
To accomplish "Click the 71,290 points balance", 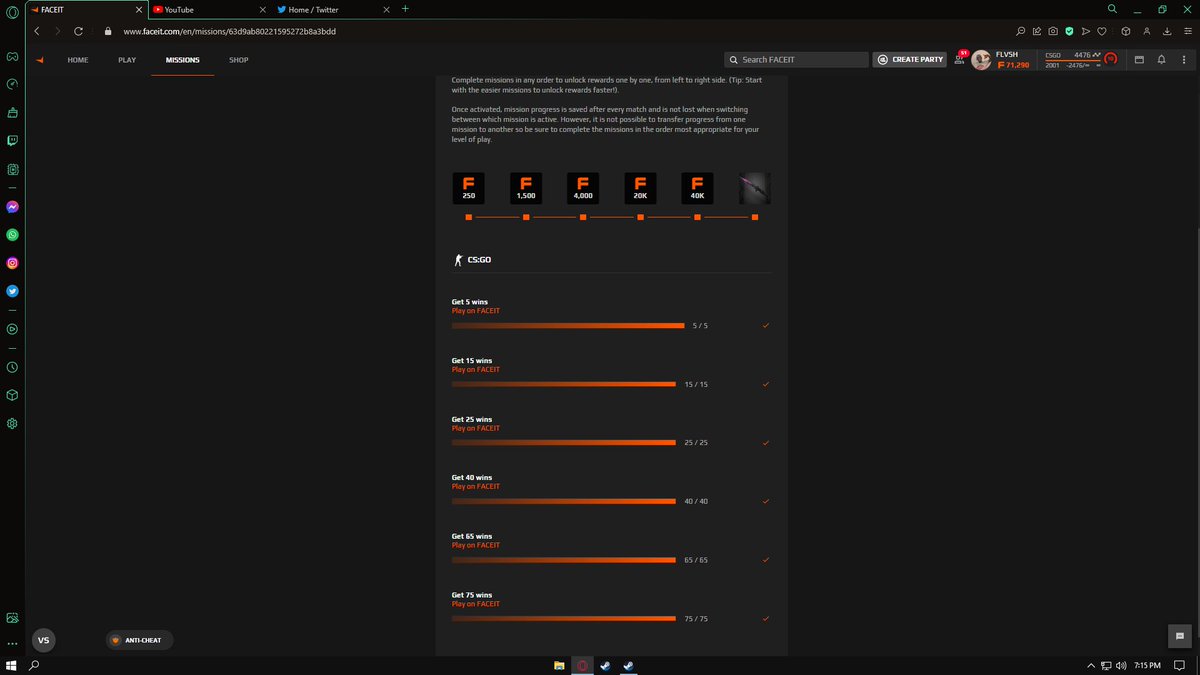I will point(1013,65).
